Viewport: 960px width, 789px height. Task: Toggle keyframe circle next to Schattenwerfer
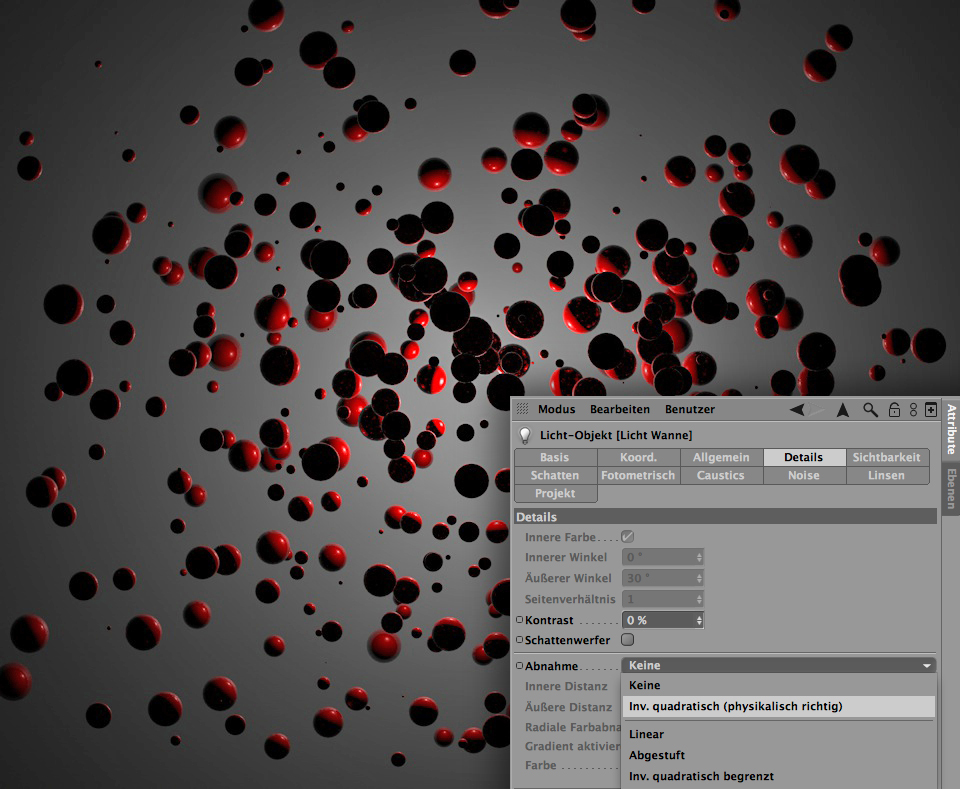pos(519,639)
